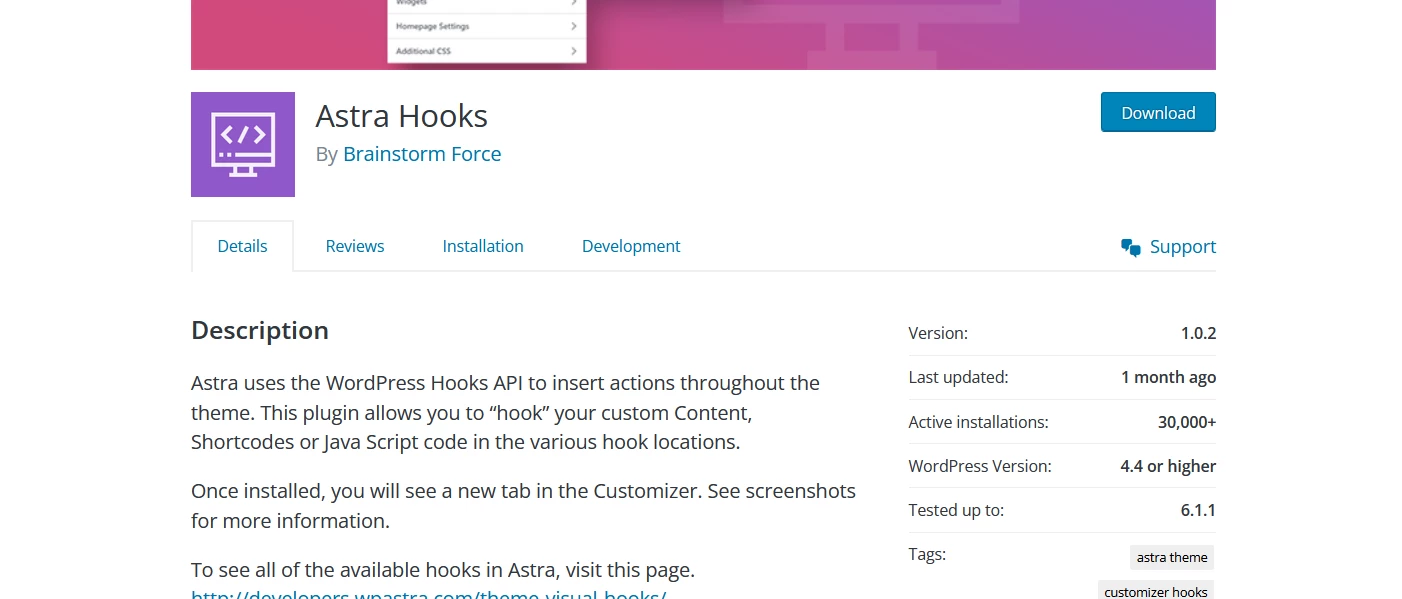Click the Last updated value 1 month ago
Screen dimensions: 1402x599
(1168, 377)
